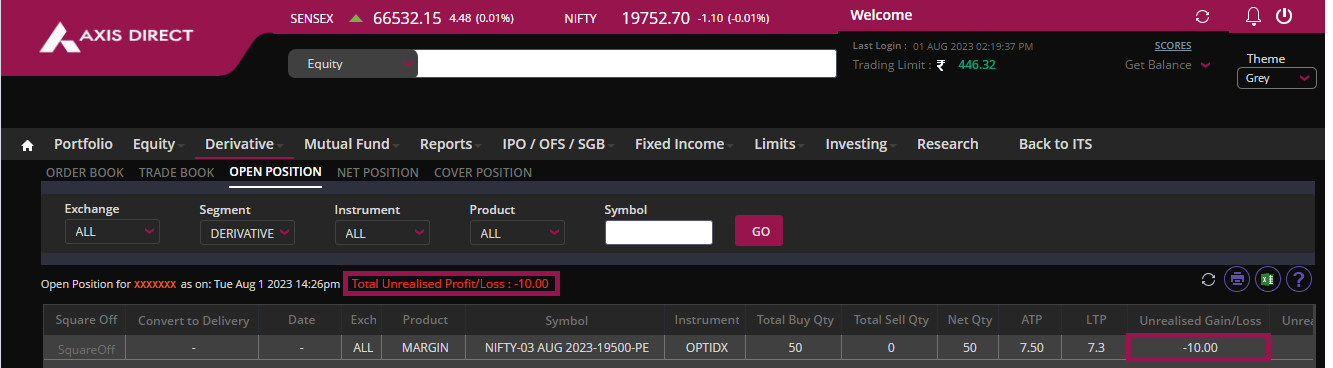Open the Equity search type dropdown
The image size is (1333, 368).
point(353,64)
